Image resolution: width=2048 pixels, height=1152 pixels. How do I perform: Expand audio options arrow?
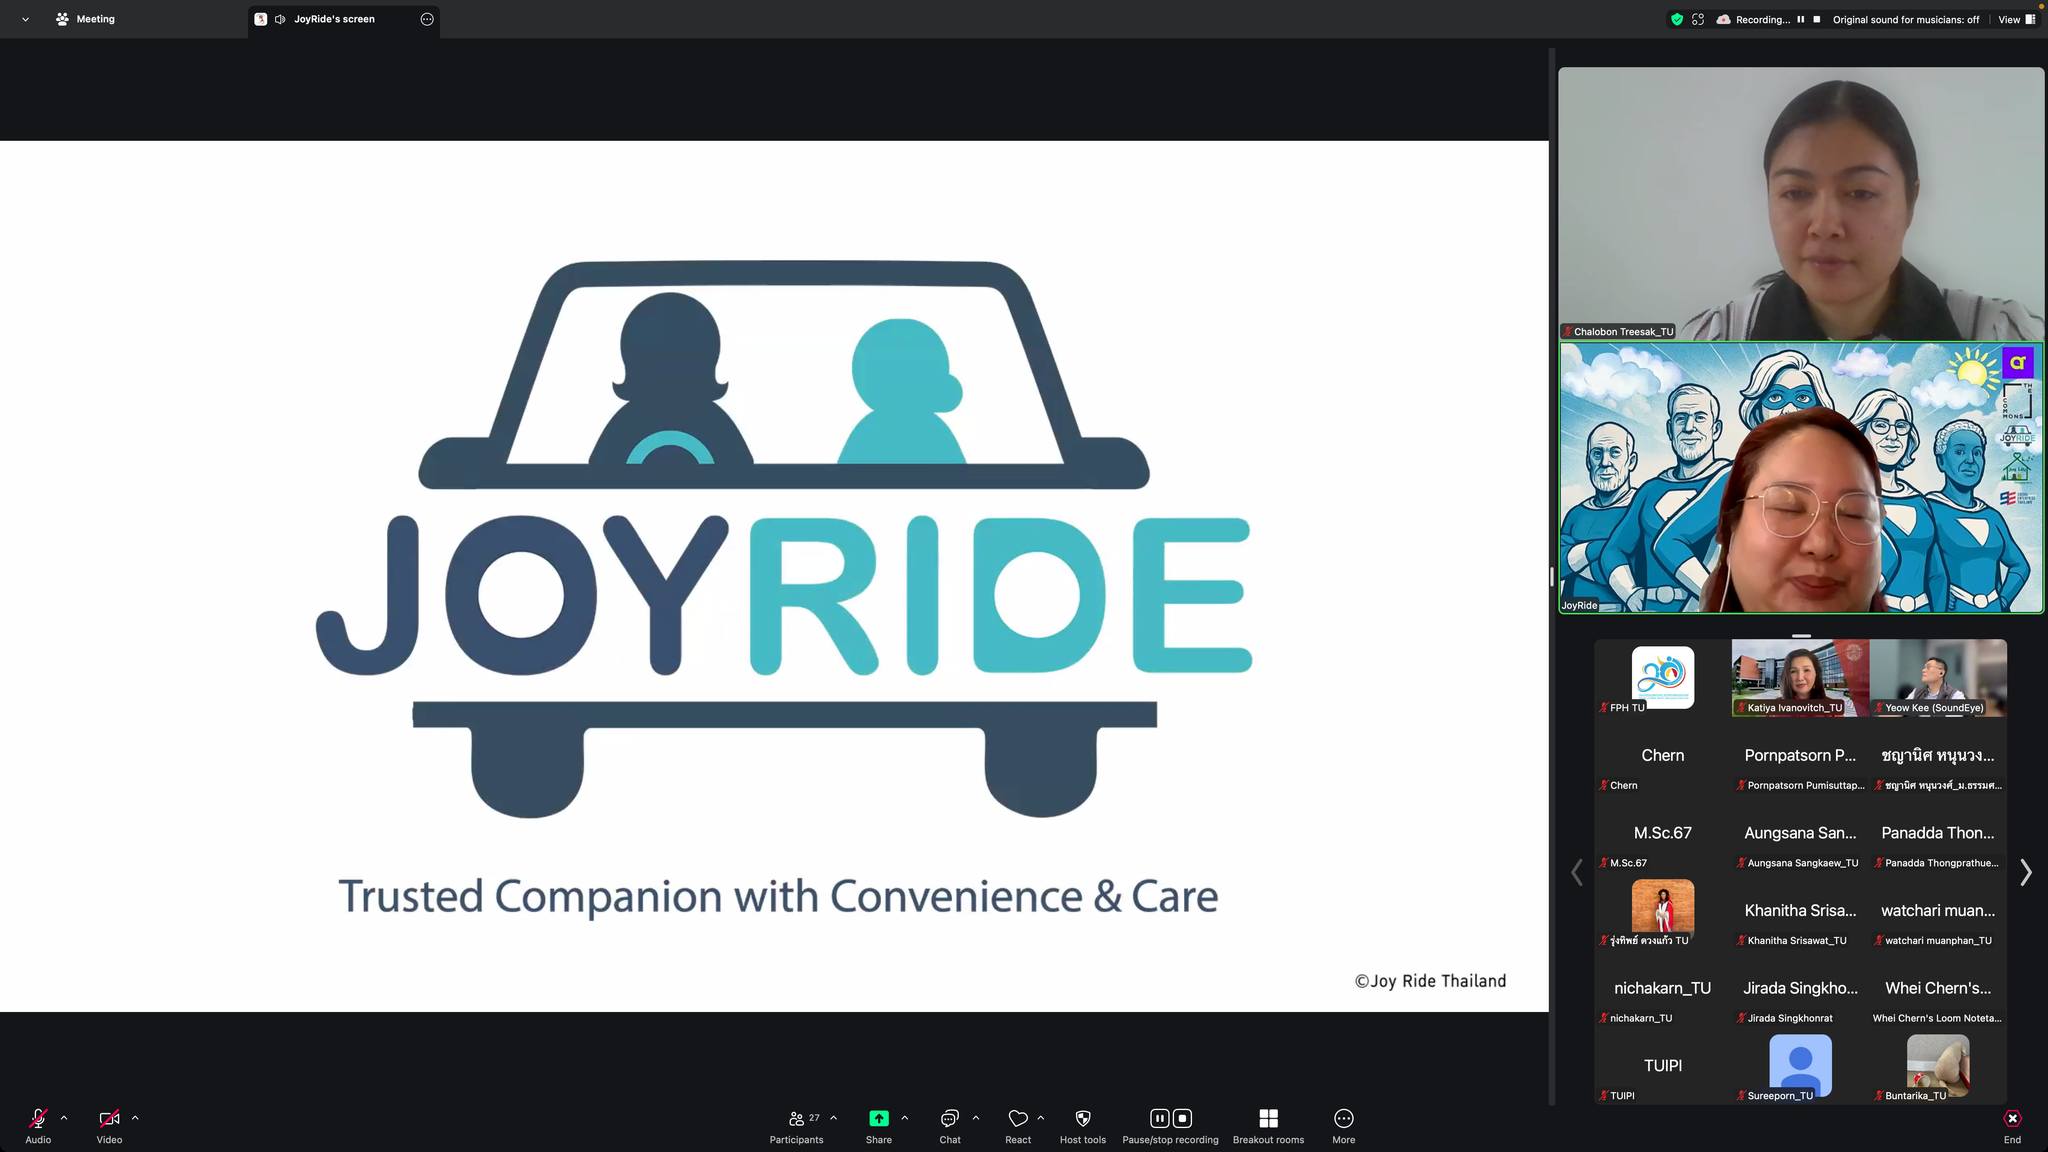tap(64, 1118)
